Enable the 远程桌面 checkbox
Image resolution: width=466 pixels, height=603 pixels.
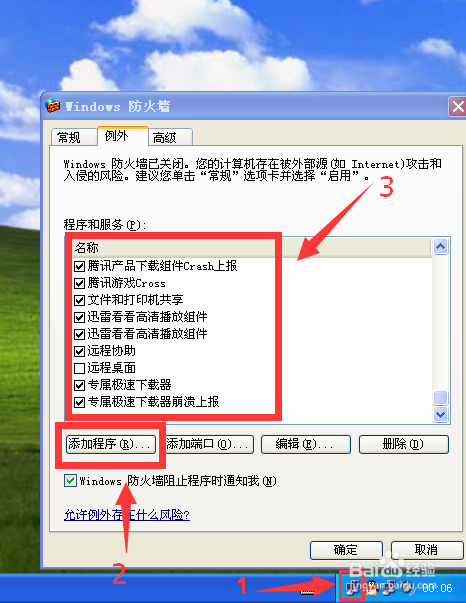(x=79, y=368)
